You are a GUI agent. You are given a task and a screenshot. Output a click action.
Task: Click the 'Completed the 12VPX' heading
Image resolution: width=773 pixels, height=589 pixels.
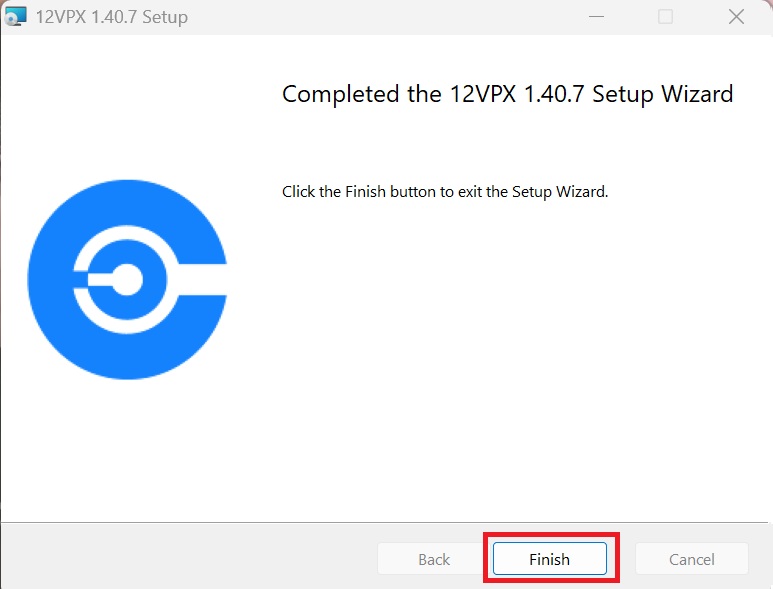click(x=399, y=94)
